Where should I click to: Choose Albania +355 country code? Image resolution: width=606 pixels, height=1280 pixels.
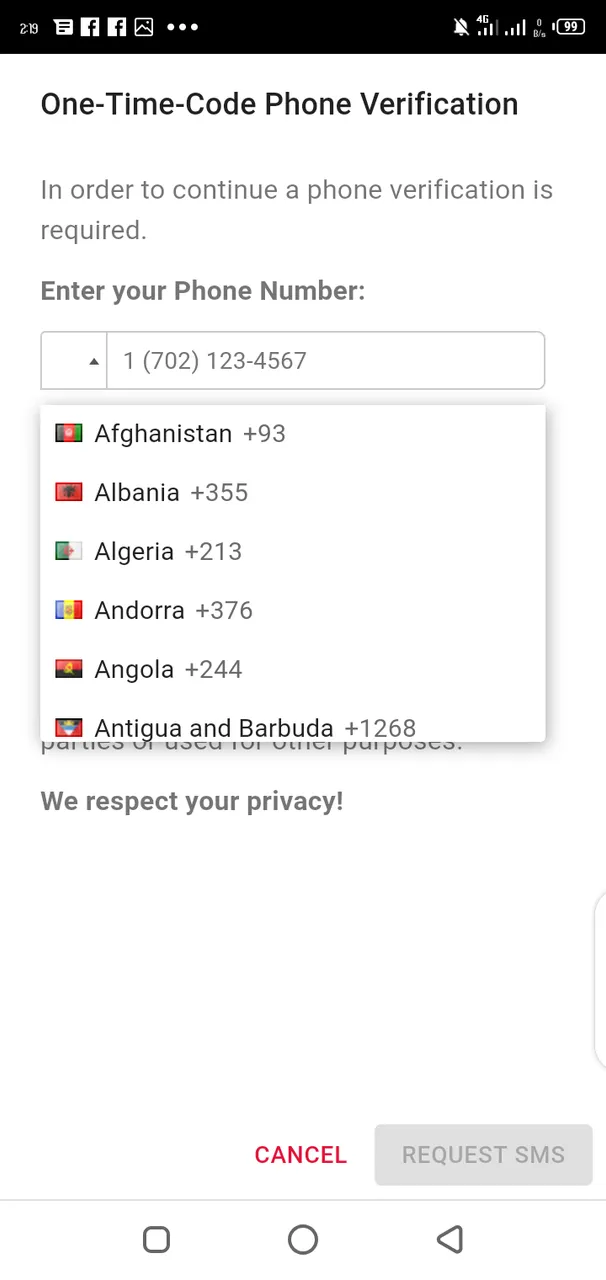pyautogui.click(x=171, y=493)
